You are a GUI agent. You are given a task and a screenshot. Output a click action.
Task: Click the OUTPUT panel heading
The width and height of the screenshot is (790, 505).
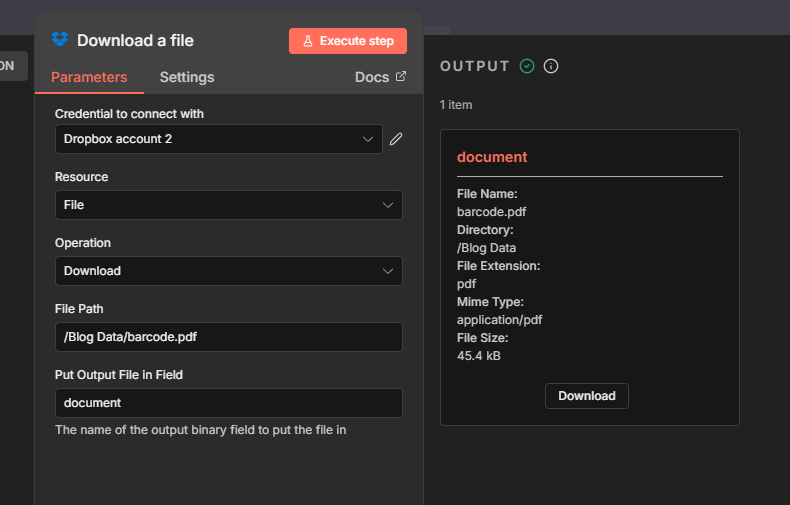click(475, 66)
